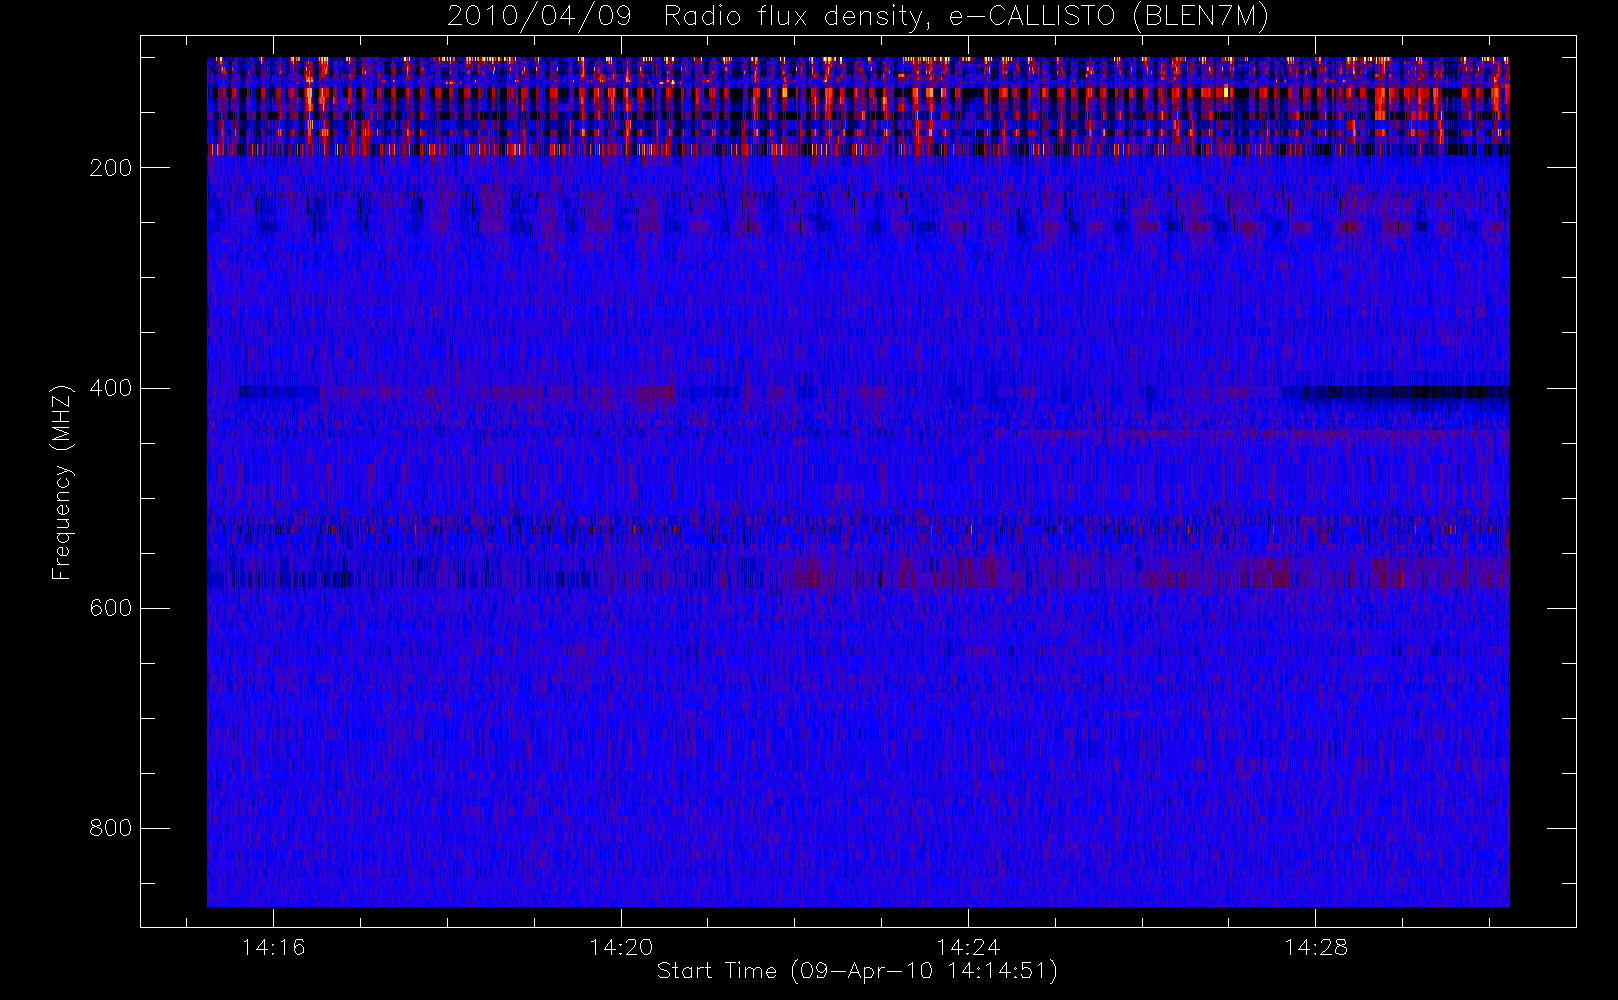Click the 14:24 time tick label
Viewport: 1618px width, 1000px height.
click(x=968, y=947)
